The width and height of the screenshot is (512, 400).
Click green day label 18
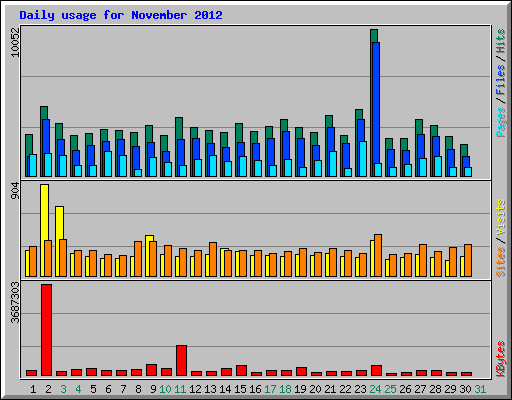pyautogui.click(x=285, y=389)
